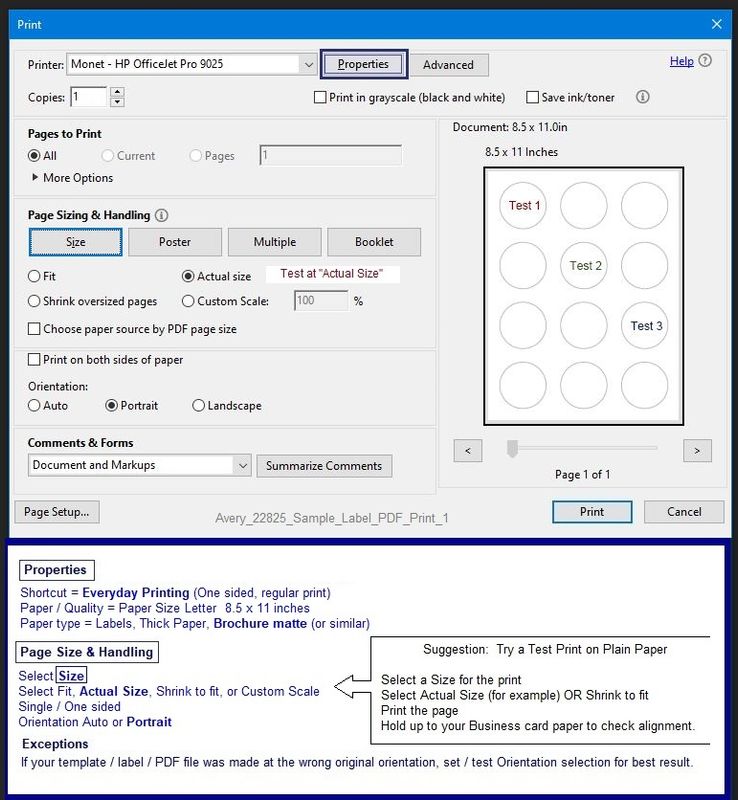Viewport: 738px width, 800px height.
Task: Switch to the Booklet sizing tab
Action: click(x=374, y=242)
